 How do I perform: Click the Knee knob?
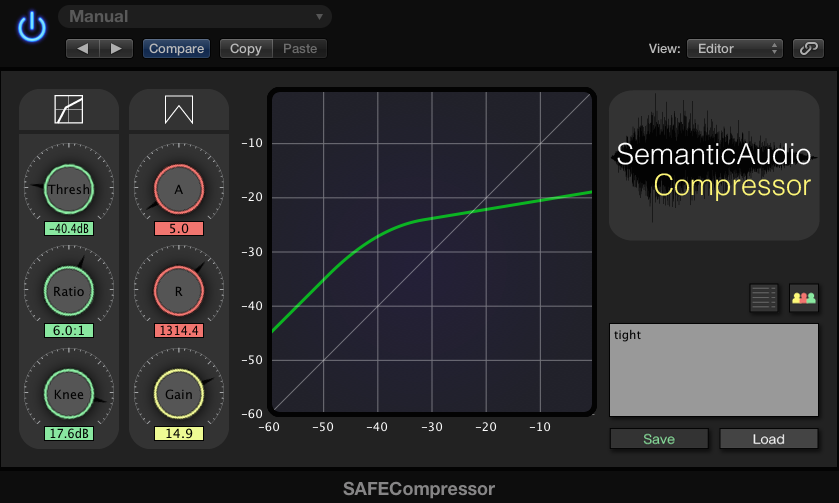point(69,394)
